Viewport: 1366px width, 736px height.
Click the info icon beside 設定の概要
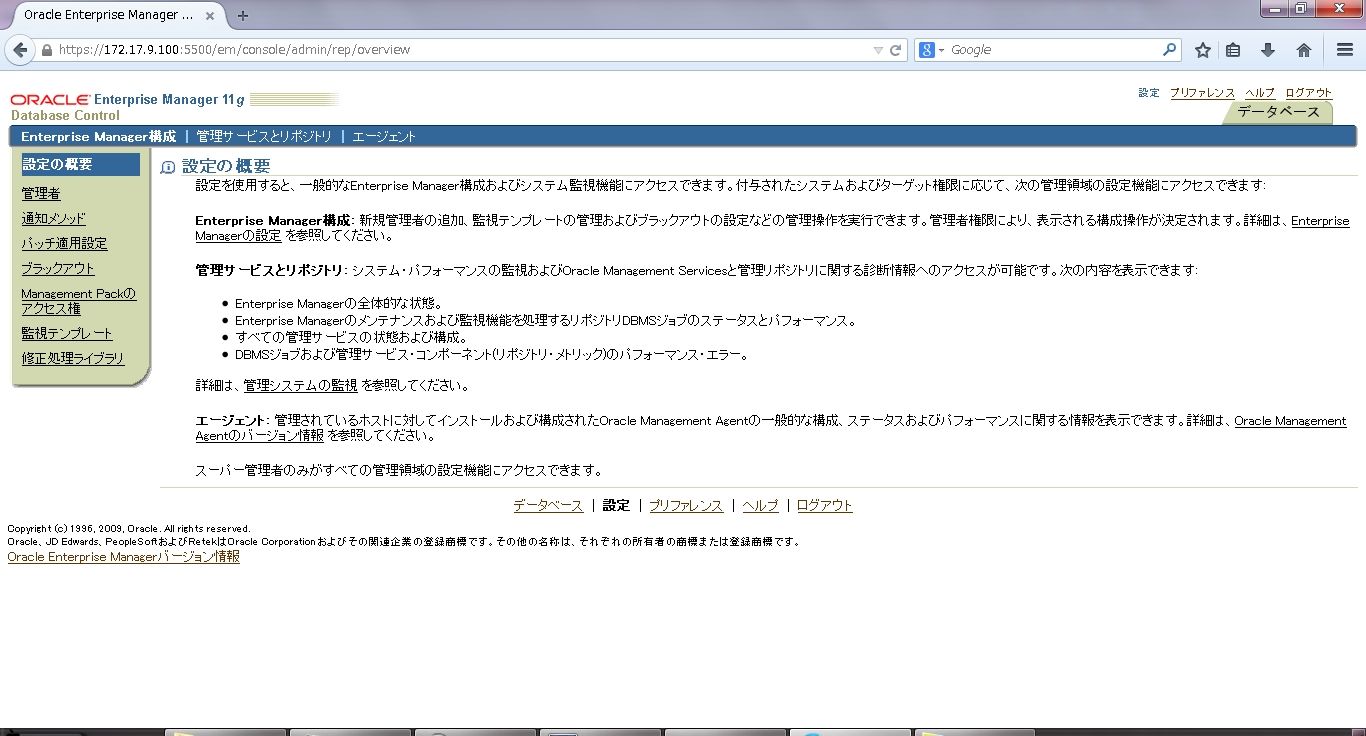[x=167, y=167]
